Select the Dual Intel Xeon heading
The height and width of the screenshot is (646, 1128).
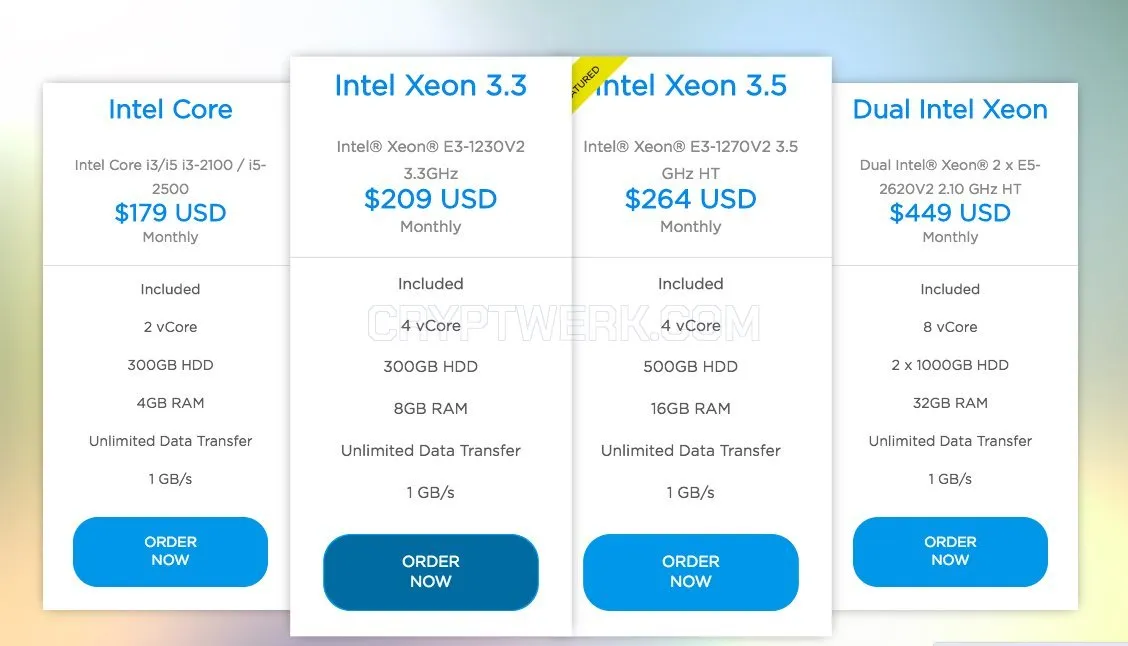coord(950,109)
